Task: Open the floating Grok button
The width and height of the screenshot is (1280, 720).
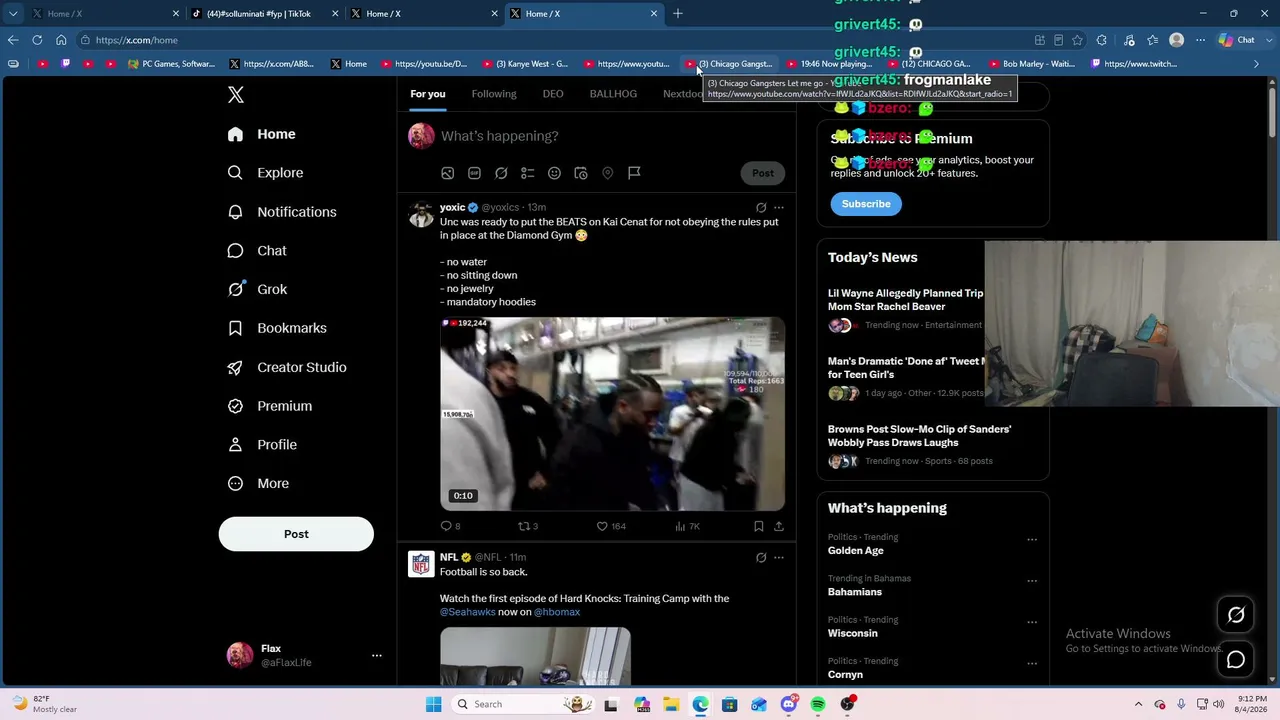Action: click(1236, 615)
